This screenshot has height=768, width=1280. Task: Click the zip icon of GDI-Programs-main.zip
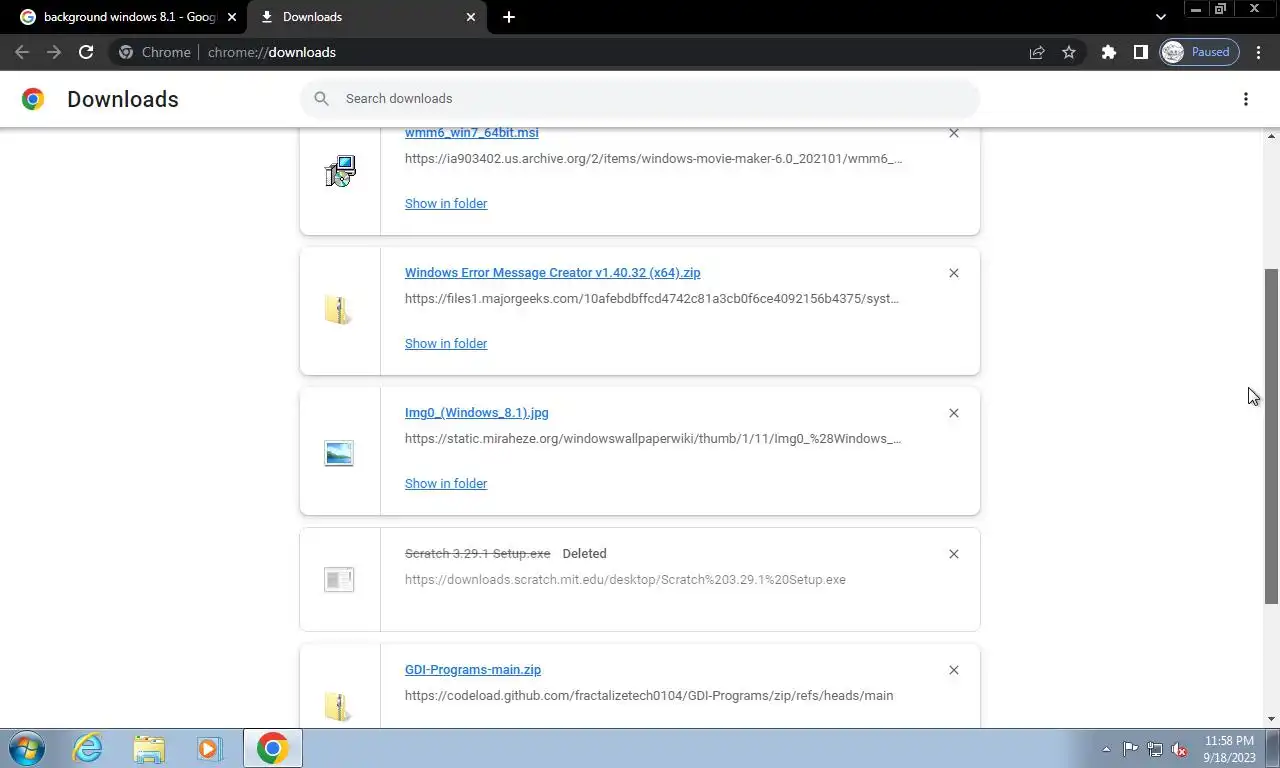339,706
